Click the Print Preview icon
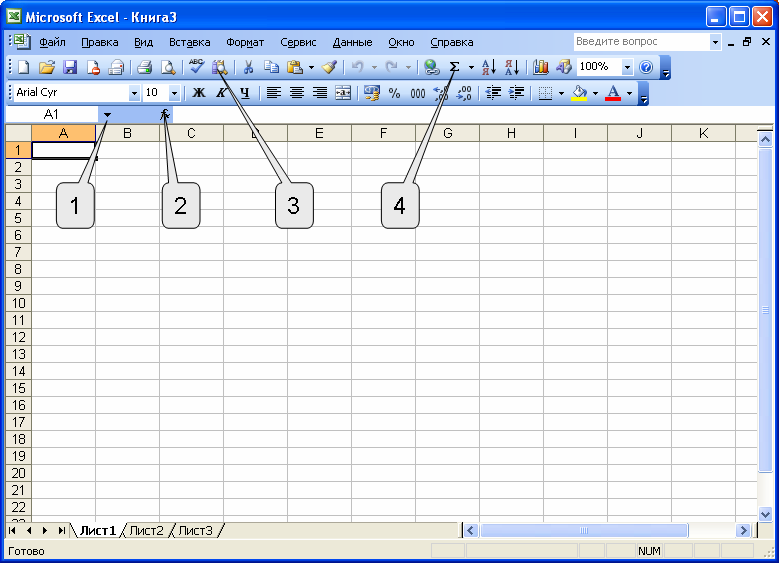 click(x=168, y=67)
